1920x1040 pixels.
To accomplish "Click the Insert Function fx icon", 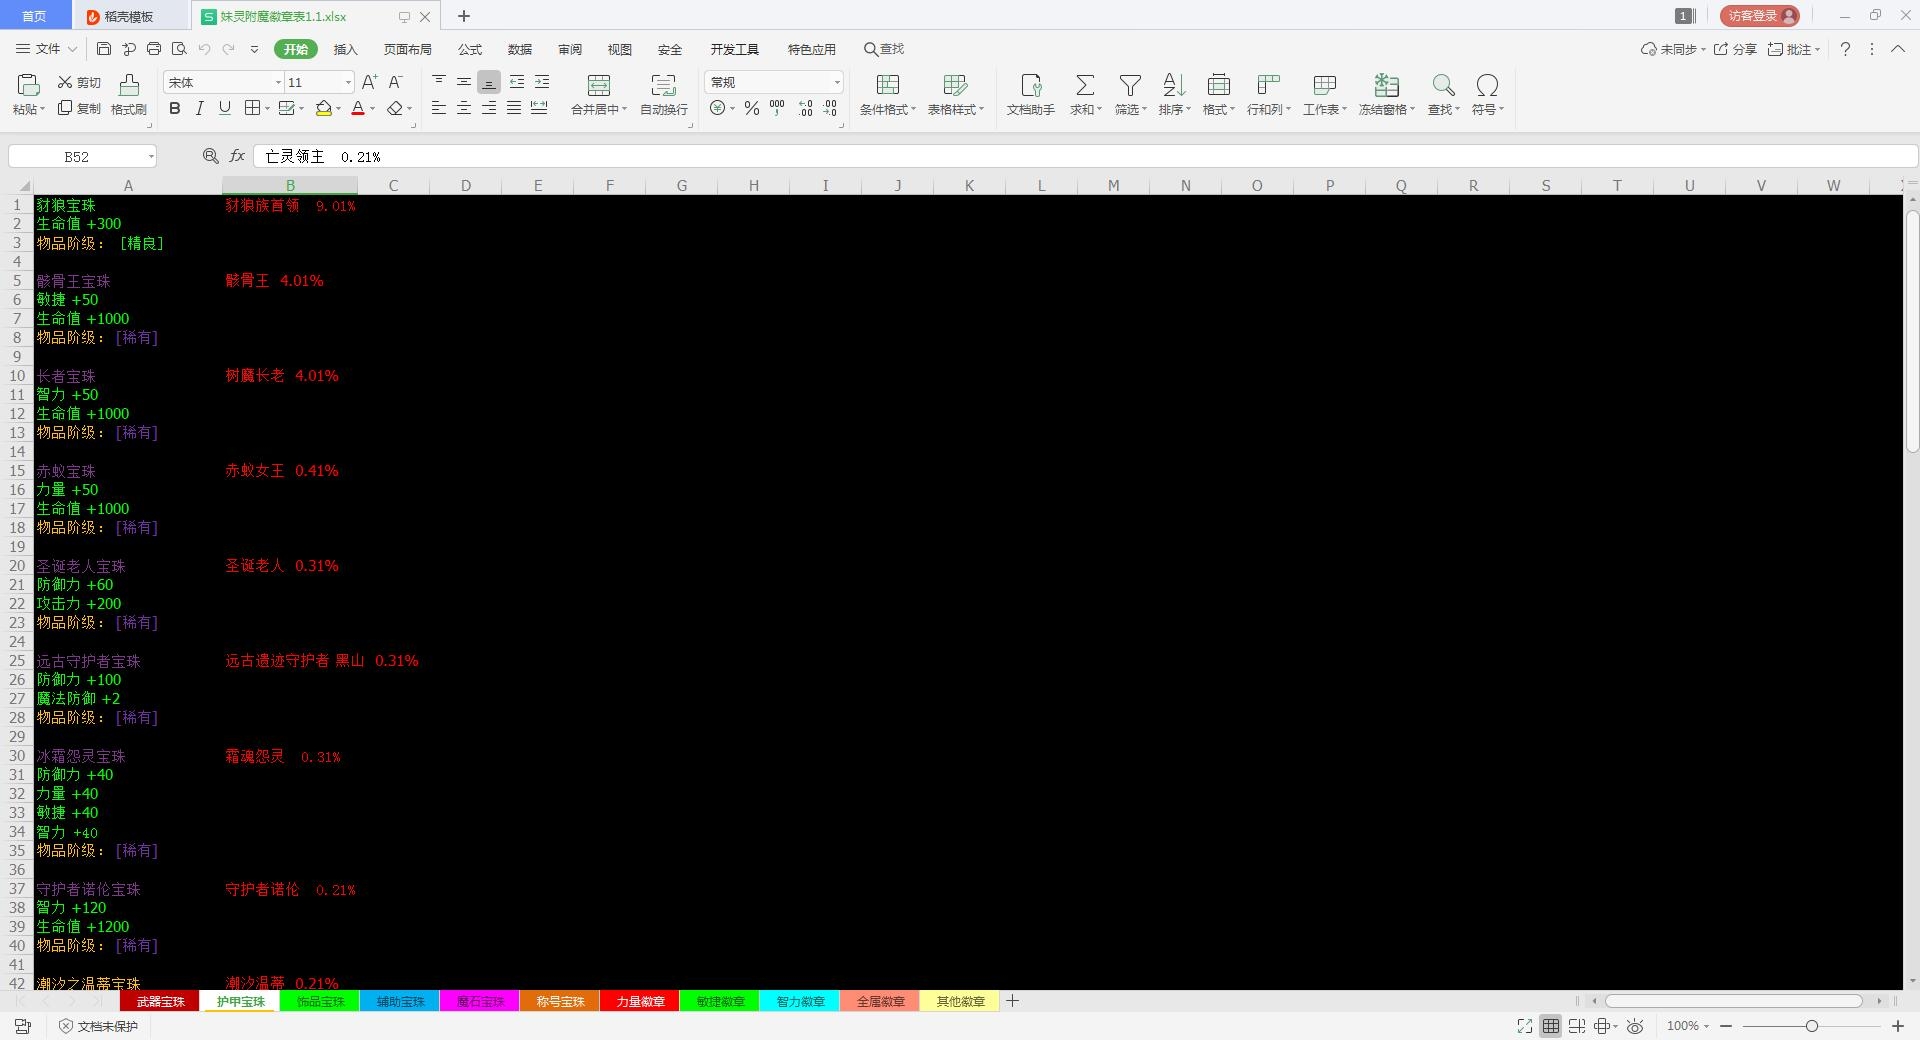I will pos(237,156).
